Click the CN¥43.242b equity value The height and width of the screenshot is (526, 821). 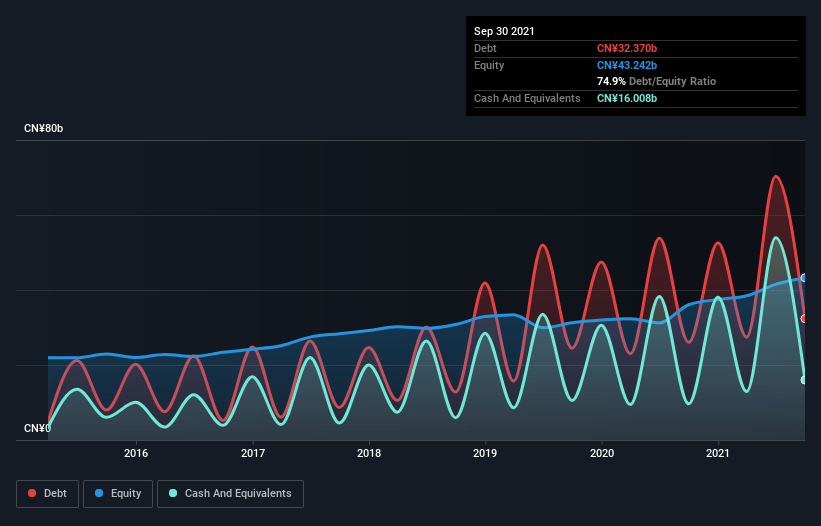click(627, 65)
